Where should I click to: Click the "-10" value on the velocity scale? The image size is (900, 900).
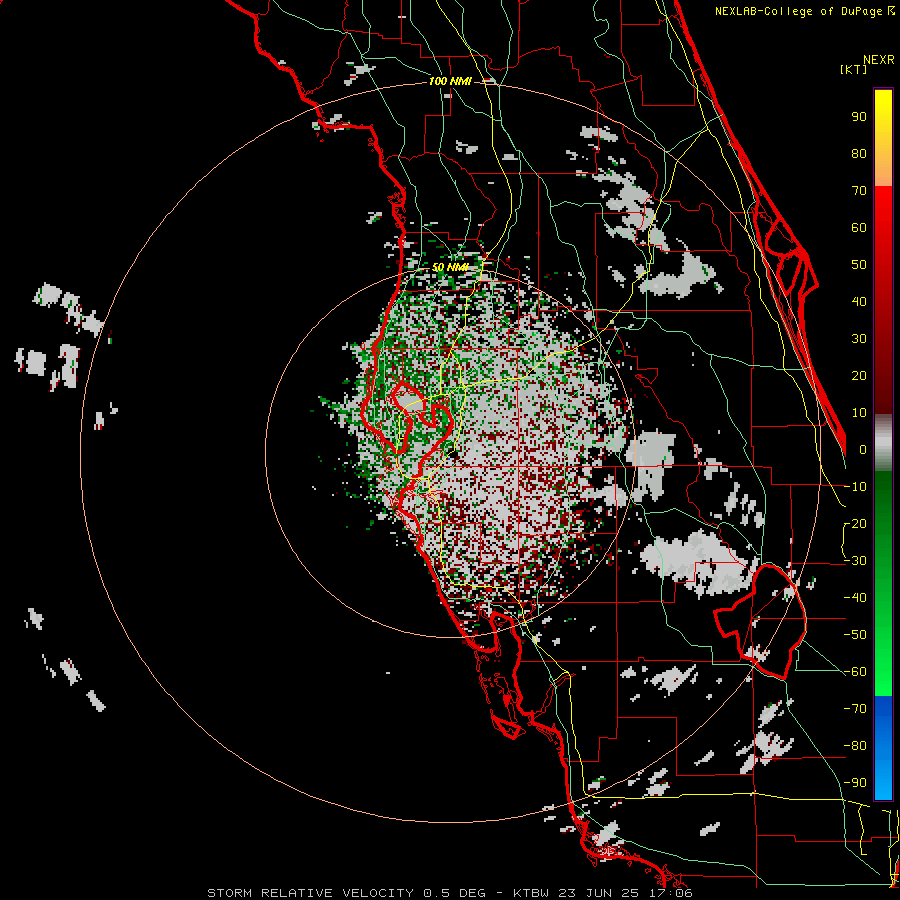tap(855, 487)
